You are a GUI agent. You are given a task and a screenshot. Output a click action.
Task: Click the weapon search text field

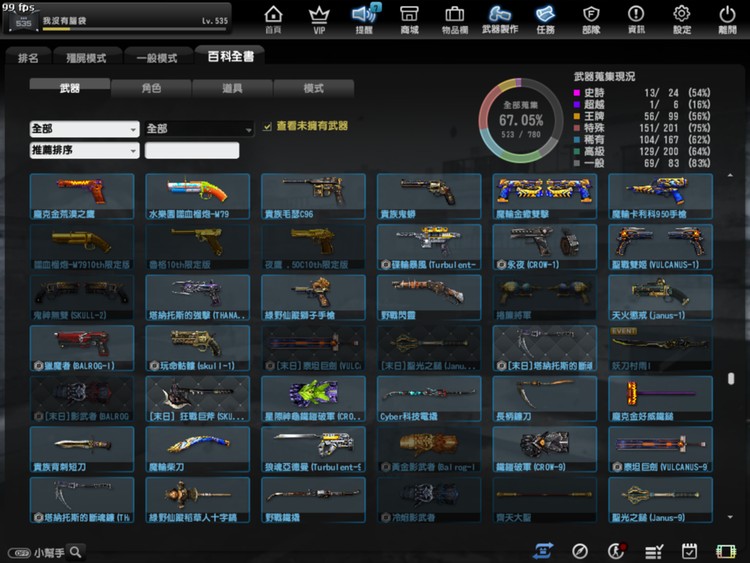coord(192,151)
